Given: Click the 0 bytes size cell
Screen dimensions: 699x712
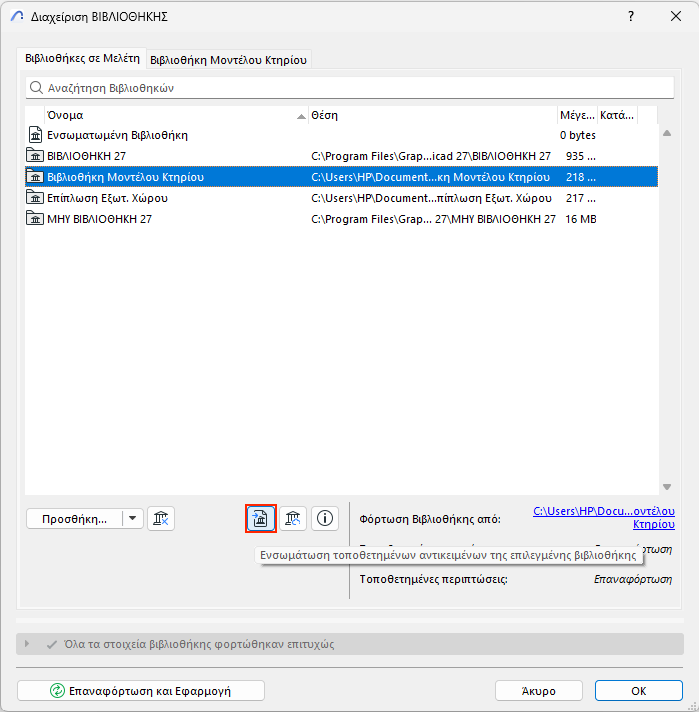Looking at the screenshot, I should click(577, 135).
